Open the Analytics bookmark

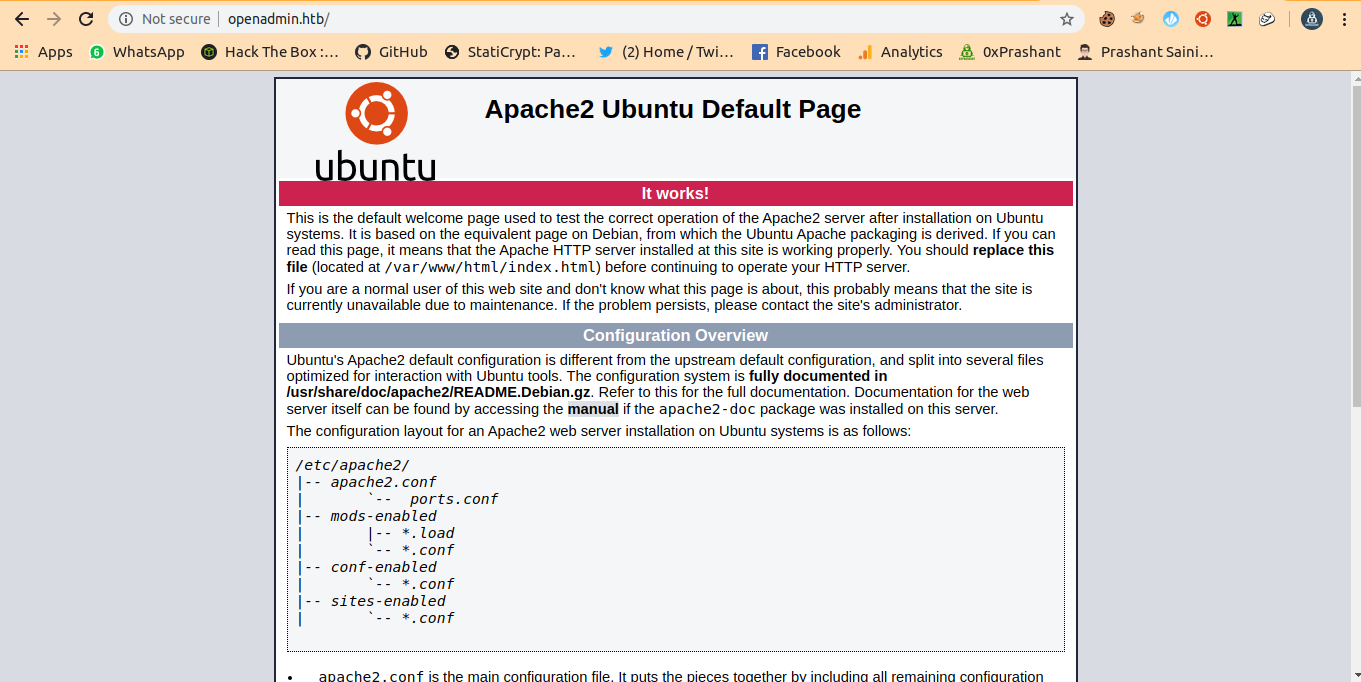point(900,52)
